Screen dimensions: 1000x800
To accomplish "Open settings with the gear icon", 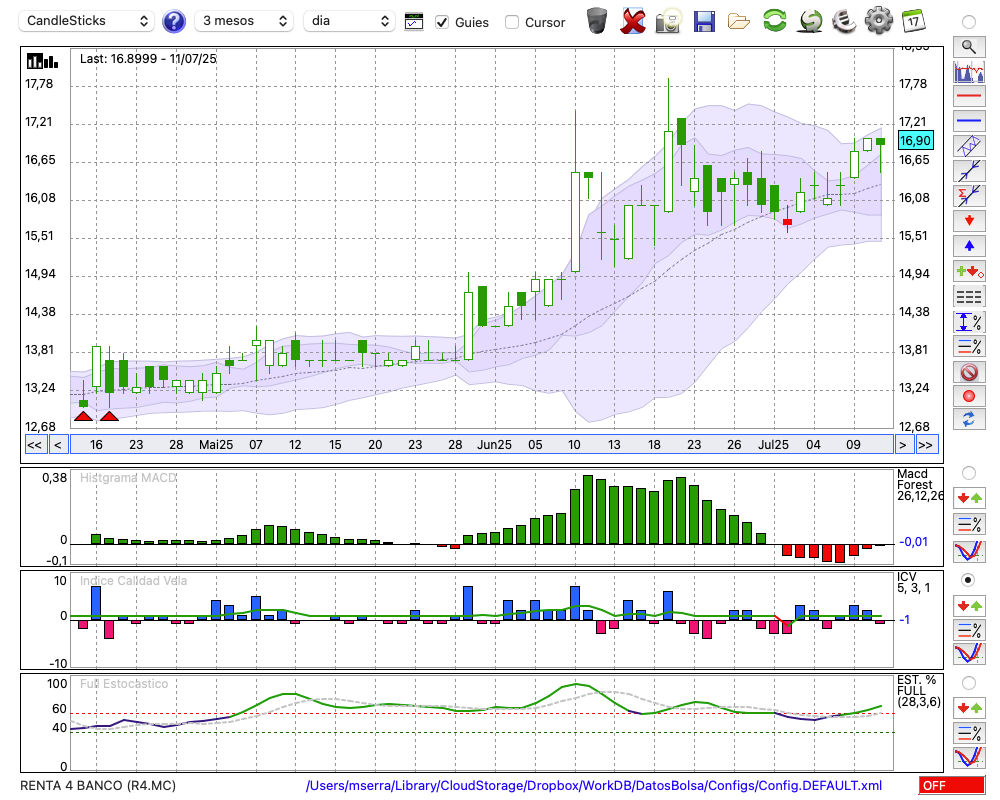I will click(x=879, y=21).
